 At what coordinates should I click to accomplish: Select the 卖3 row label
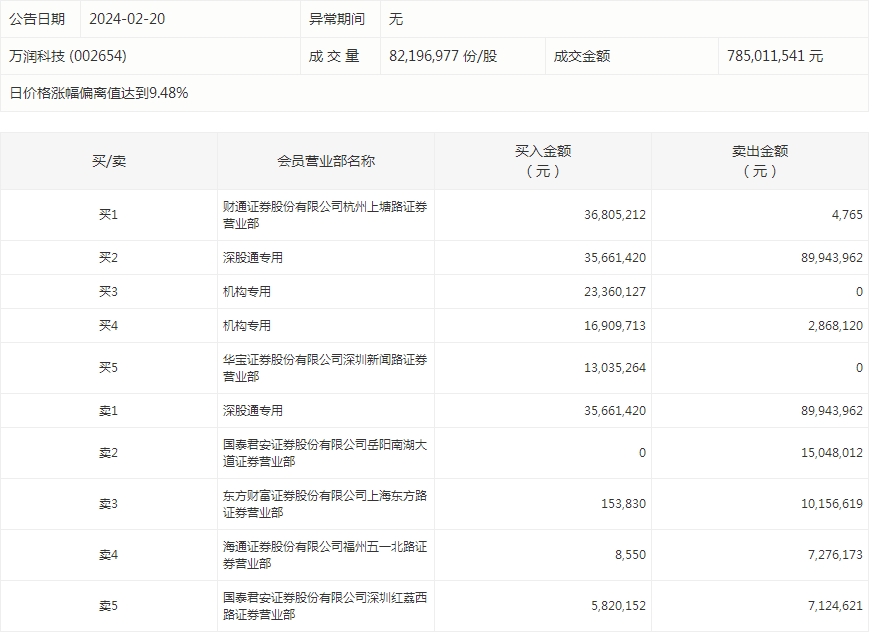click(x=108, y=504)
